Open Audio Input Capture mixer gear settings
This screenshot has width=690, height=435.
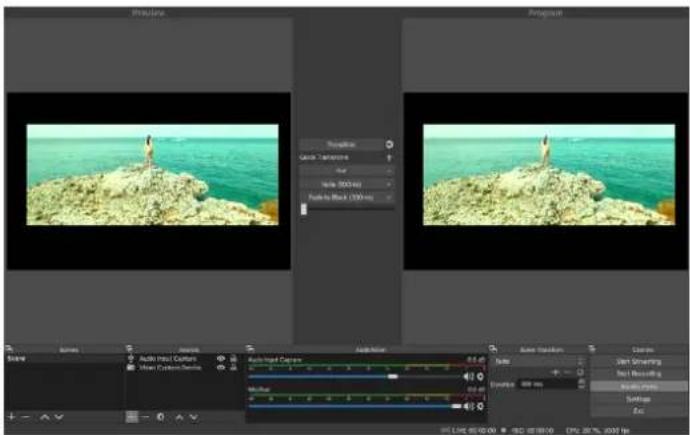pos(480,377)
